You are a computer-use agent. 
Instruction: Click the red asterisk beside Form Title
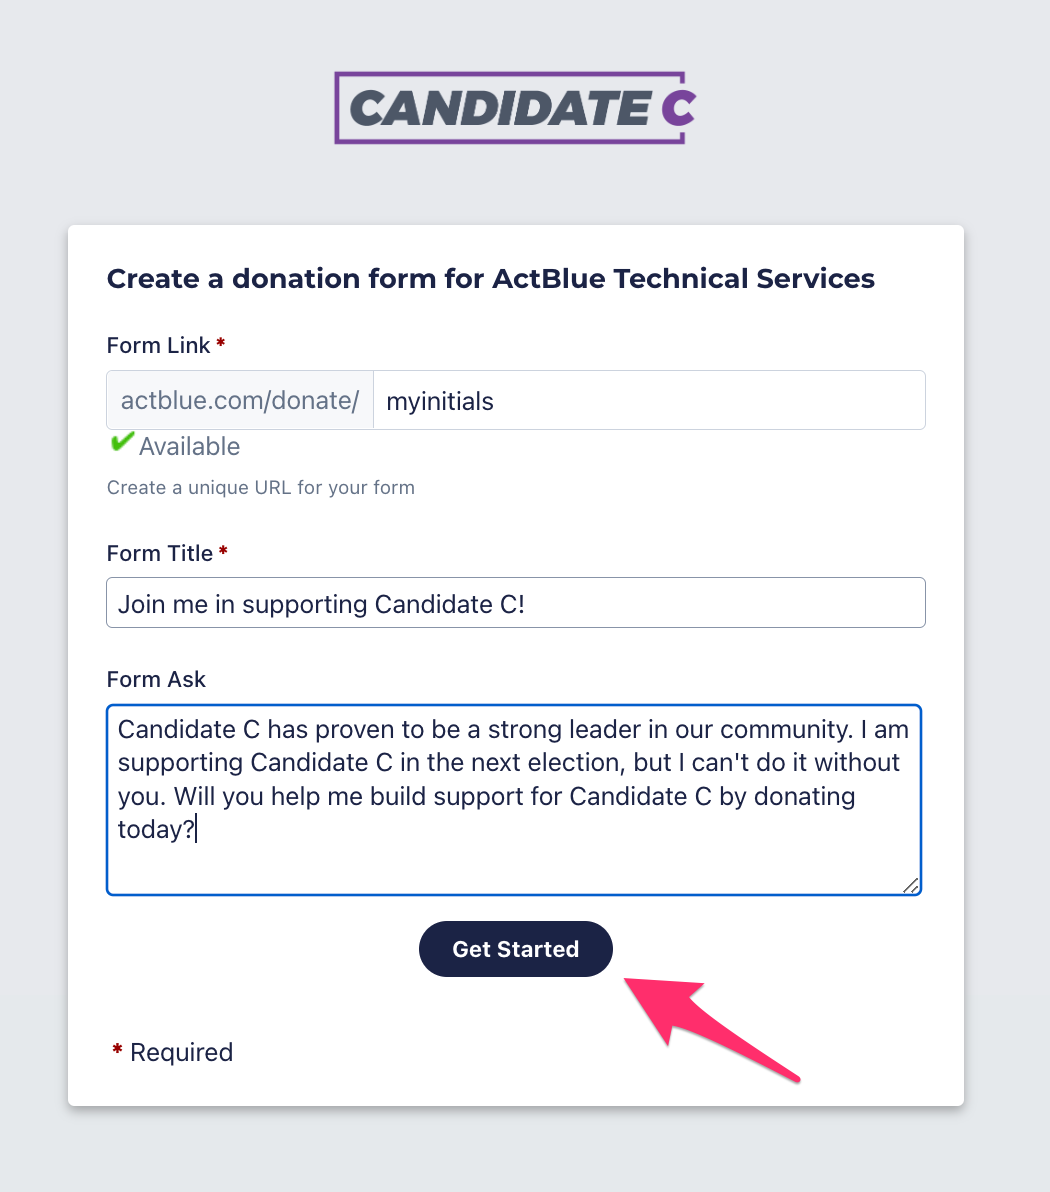point(223,551)
